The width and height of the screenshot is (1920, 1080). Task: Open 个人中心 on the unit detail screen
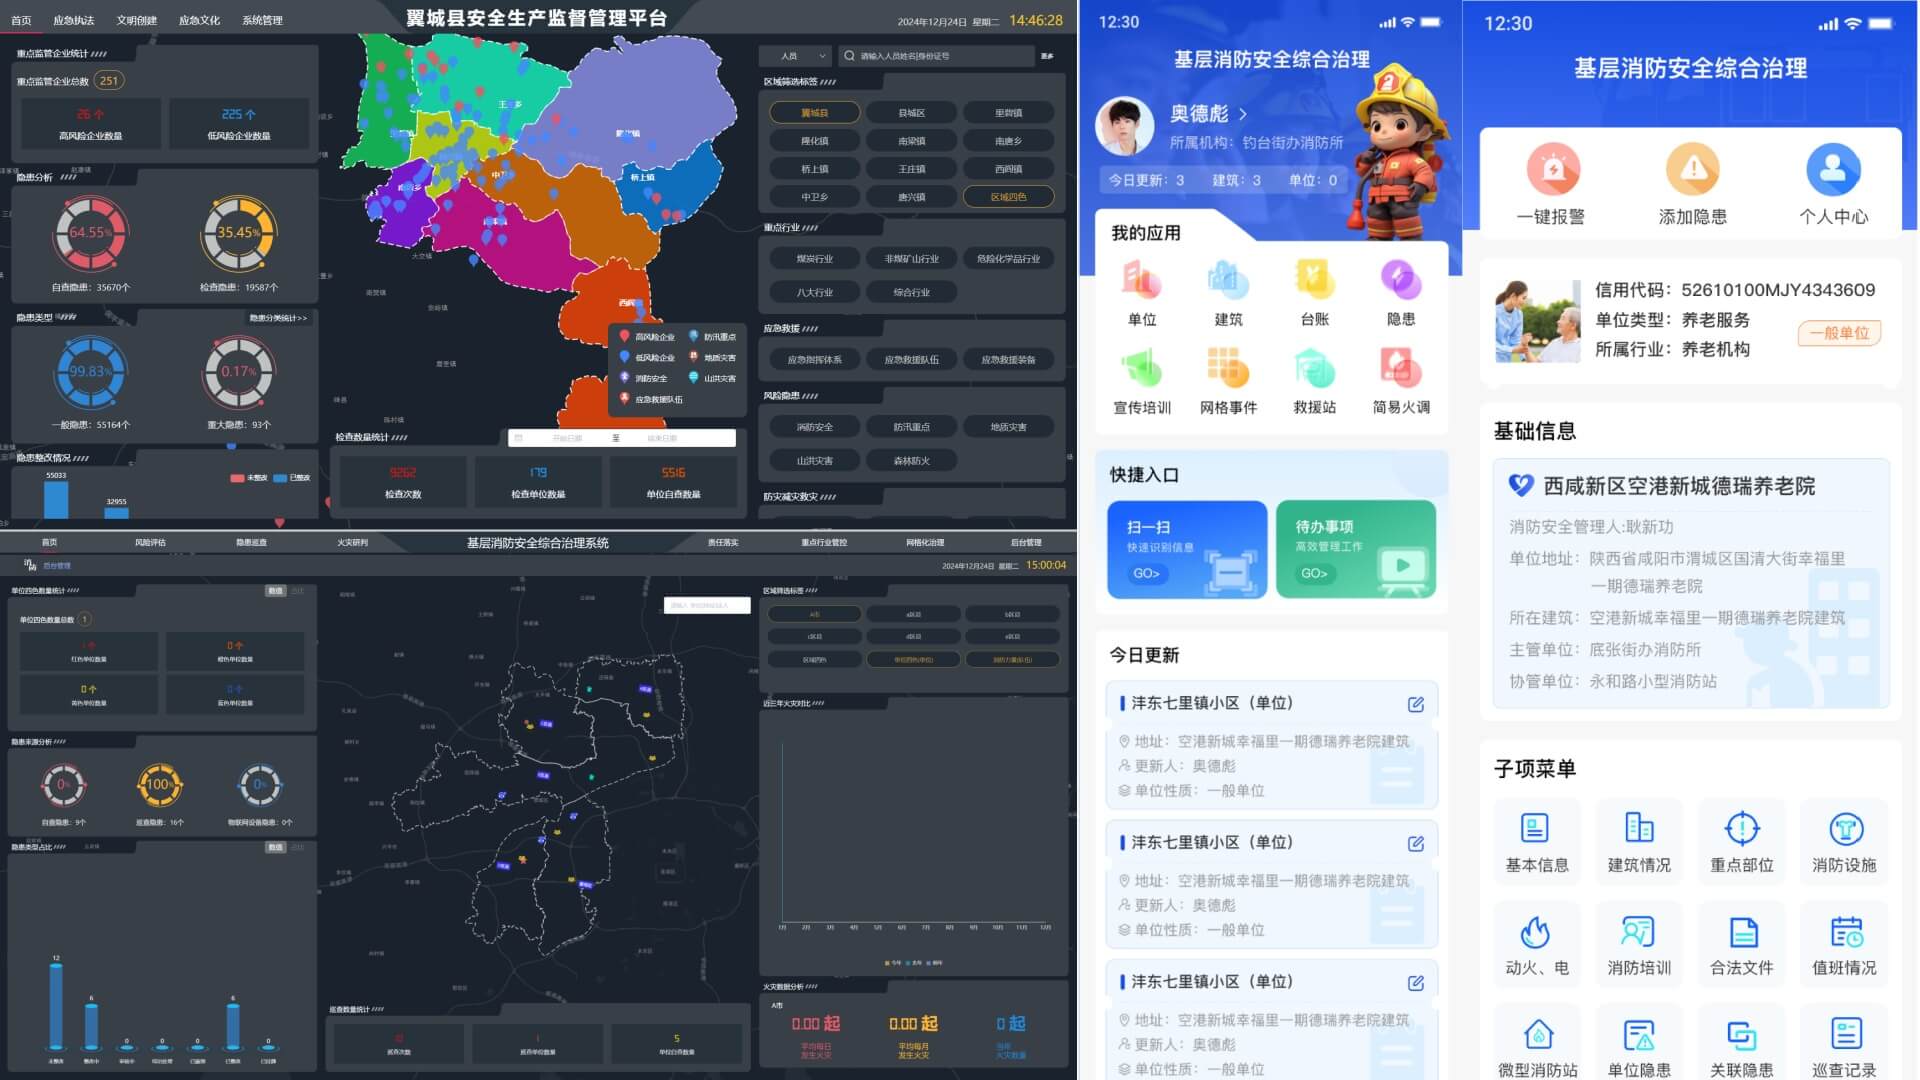[1833, 170]
